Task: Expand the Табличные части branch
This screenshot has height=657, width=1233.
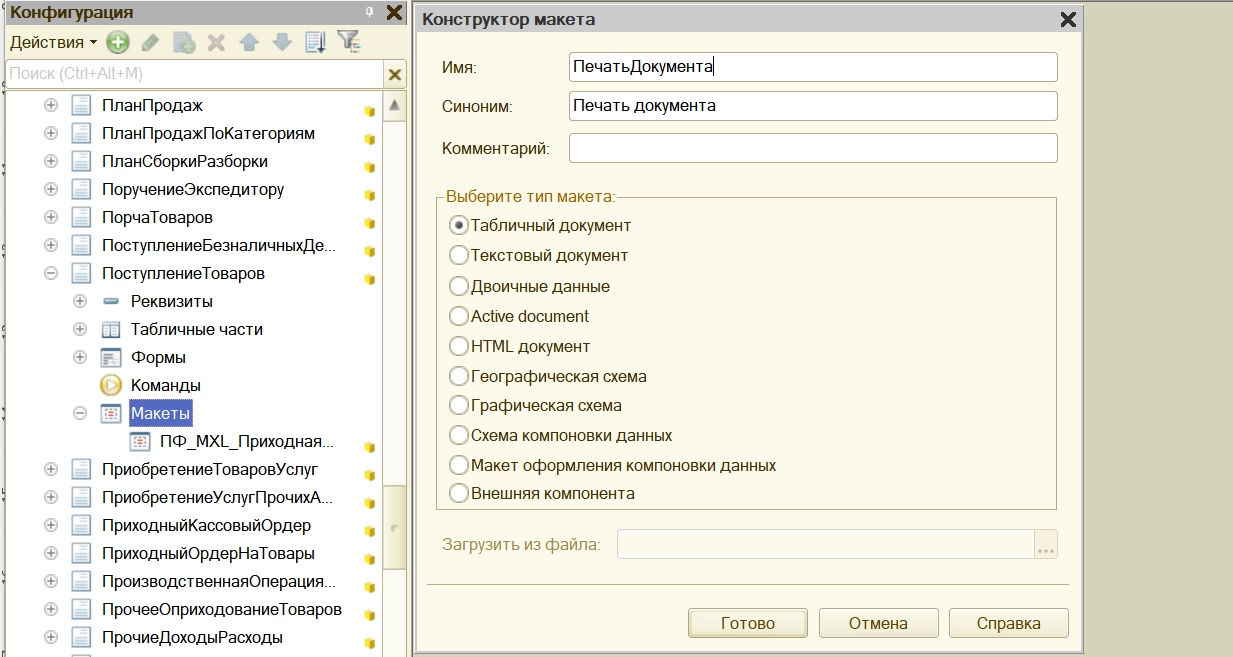Action: (x=81, y=330)
